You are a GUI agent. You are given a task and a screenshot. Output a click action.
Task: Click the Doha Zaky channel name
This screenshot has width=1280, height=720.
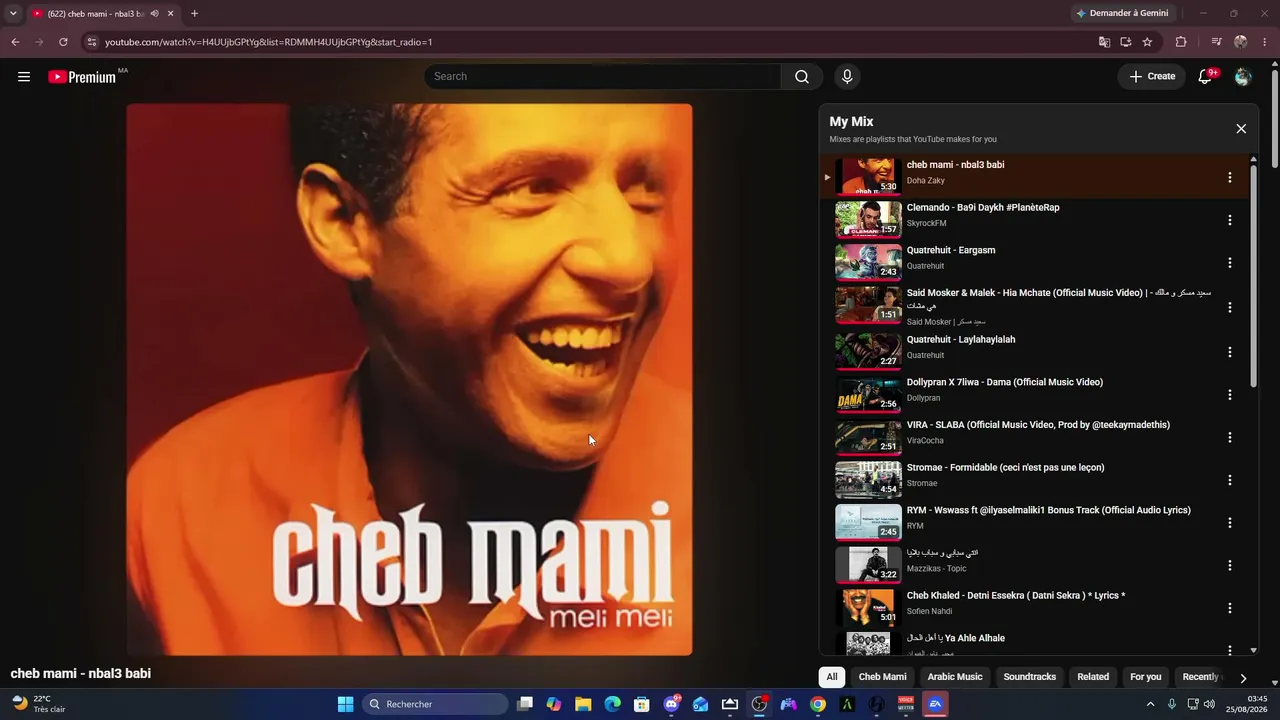[x=926, y=181]
